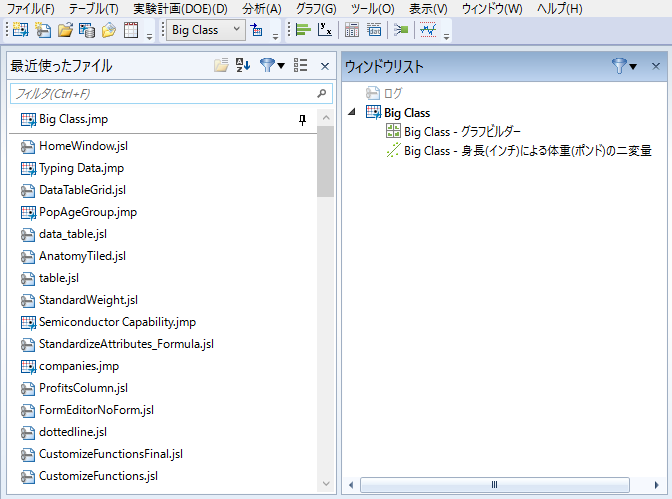This screenshot has height=499, width=672.
Task: Open Typing Data.jmp from recent files
Action: 81,168
